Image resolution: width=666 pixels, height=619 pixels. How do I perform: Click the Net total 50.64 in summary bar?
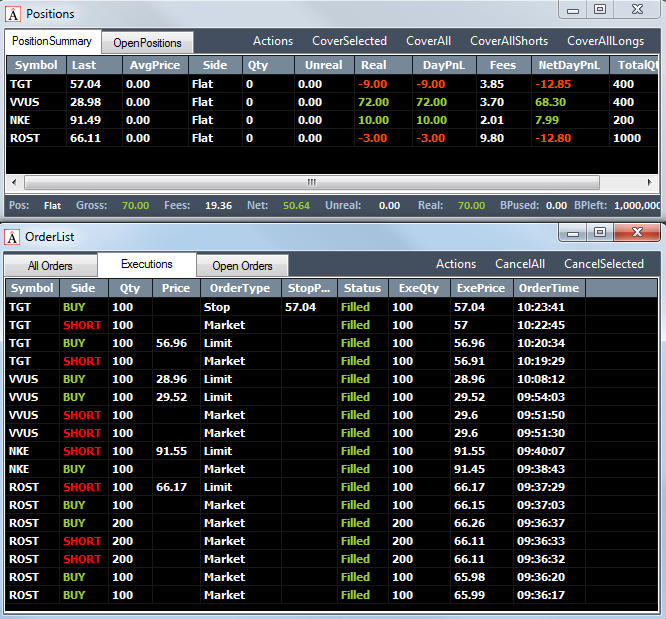(x=296, y=206)
